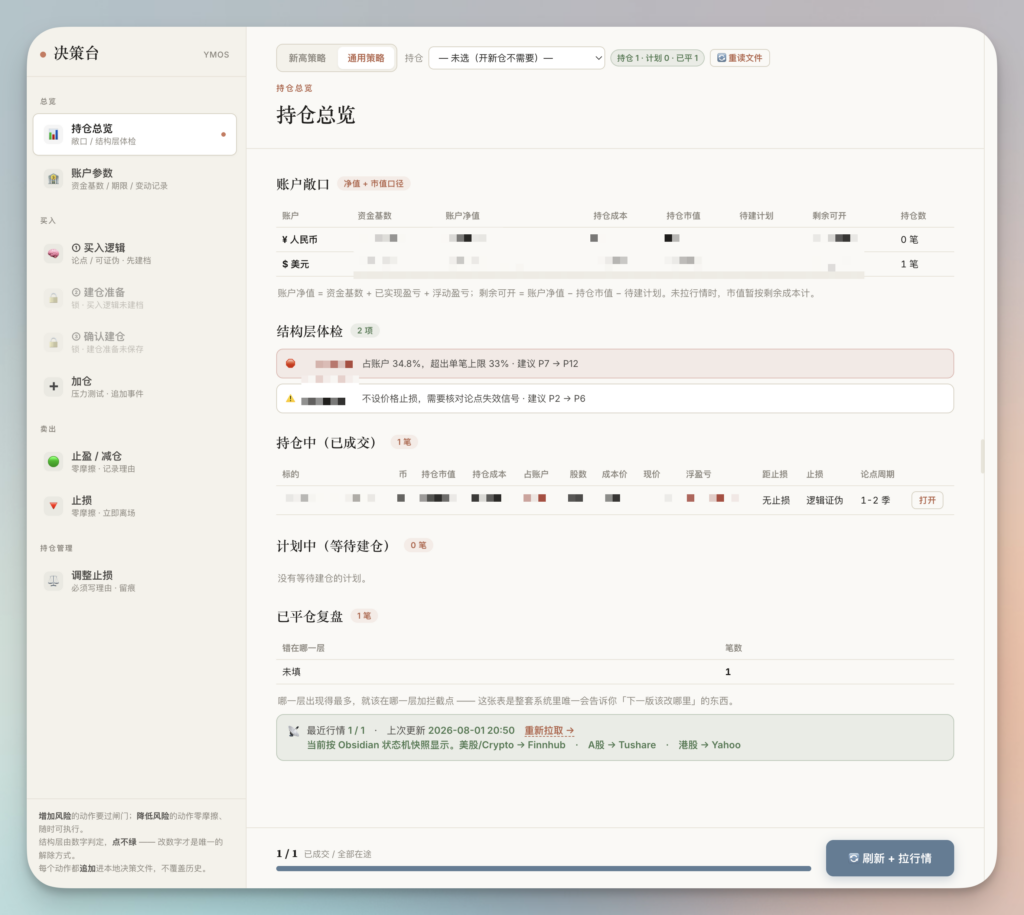This screenshot has width=1024, height=915.
Task: Click 打开 on the held position row
Action: point(927,500)
